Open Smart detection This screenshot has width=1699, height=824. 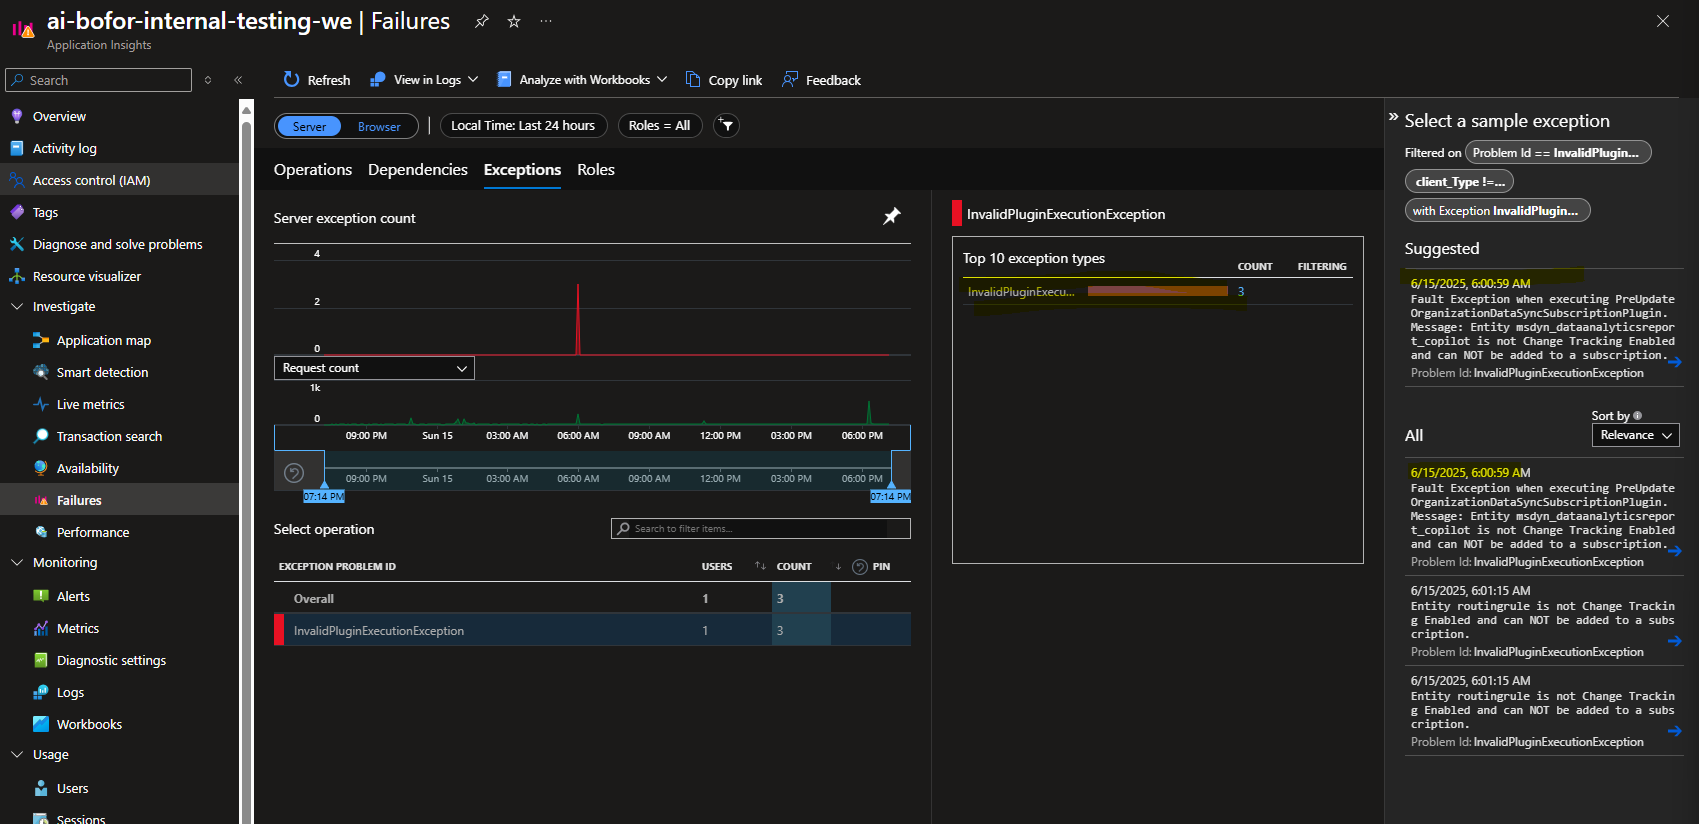(102, 372)
